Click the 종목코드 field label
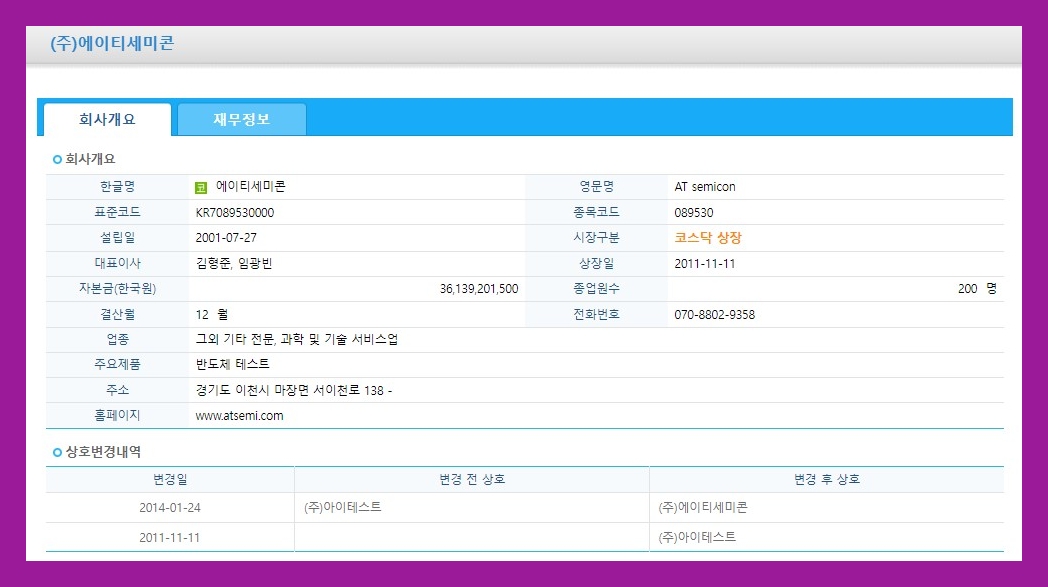Viewport: 1048px width, 587px height. 596,212
